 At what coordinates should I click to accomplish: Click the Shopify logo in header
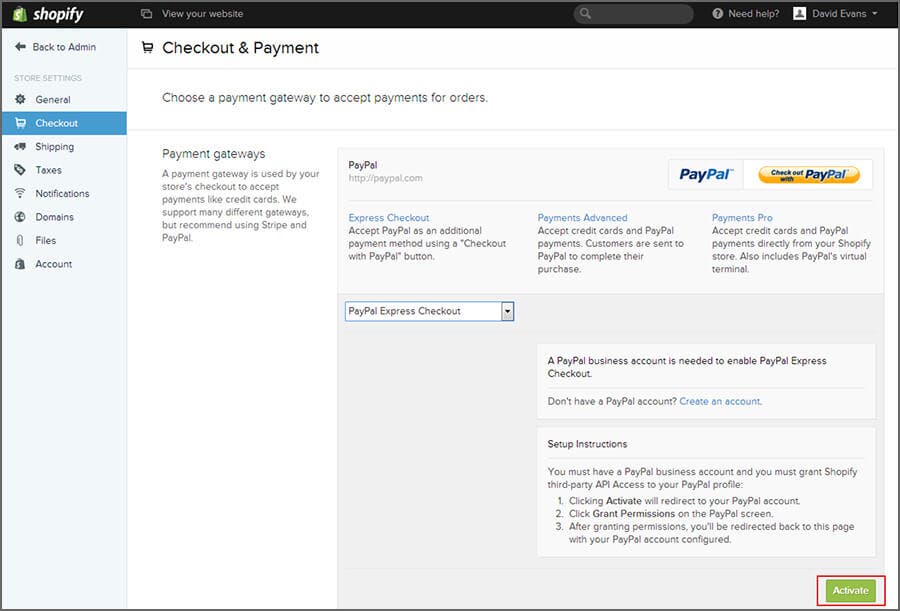[47, 14]
